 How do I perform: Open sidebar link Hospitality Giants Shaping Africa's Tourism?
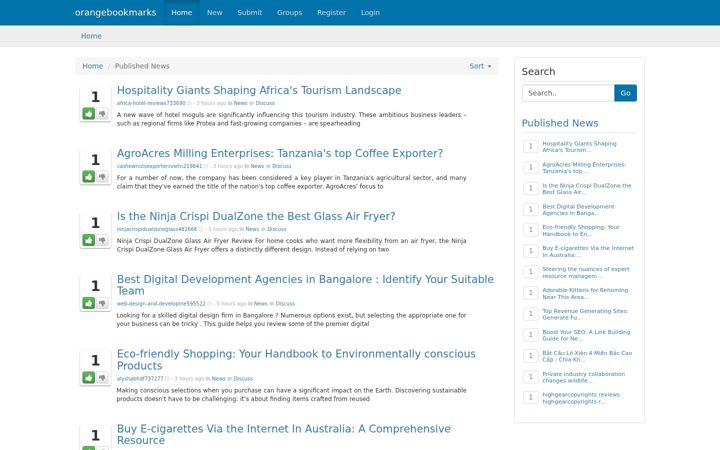click(x=579, y=146)
